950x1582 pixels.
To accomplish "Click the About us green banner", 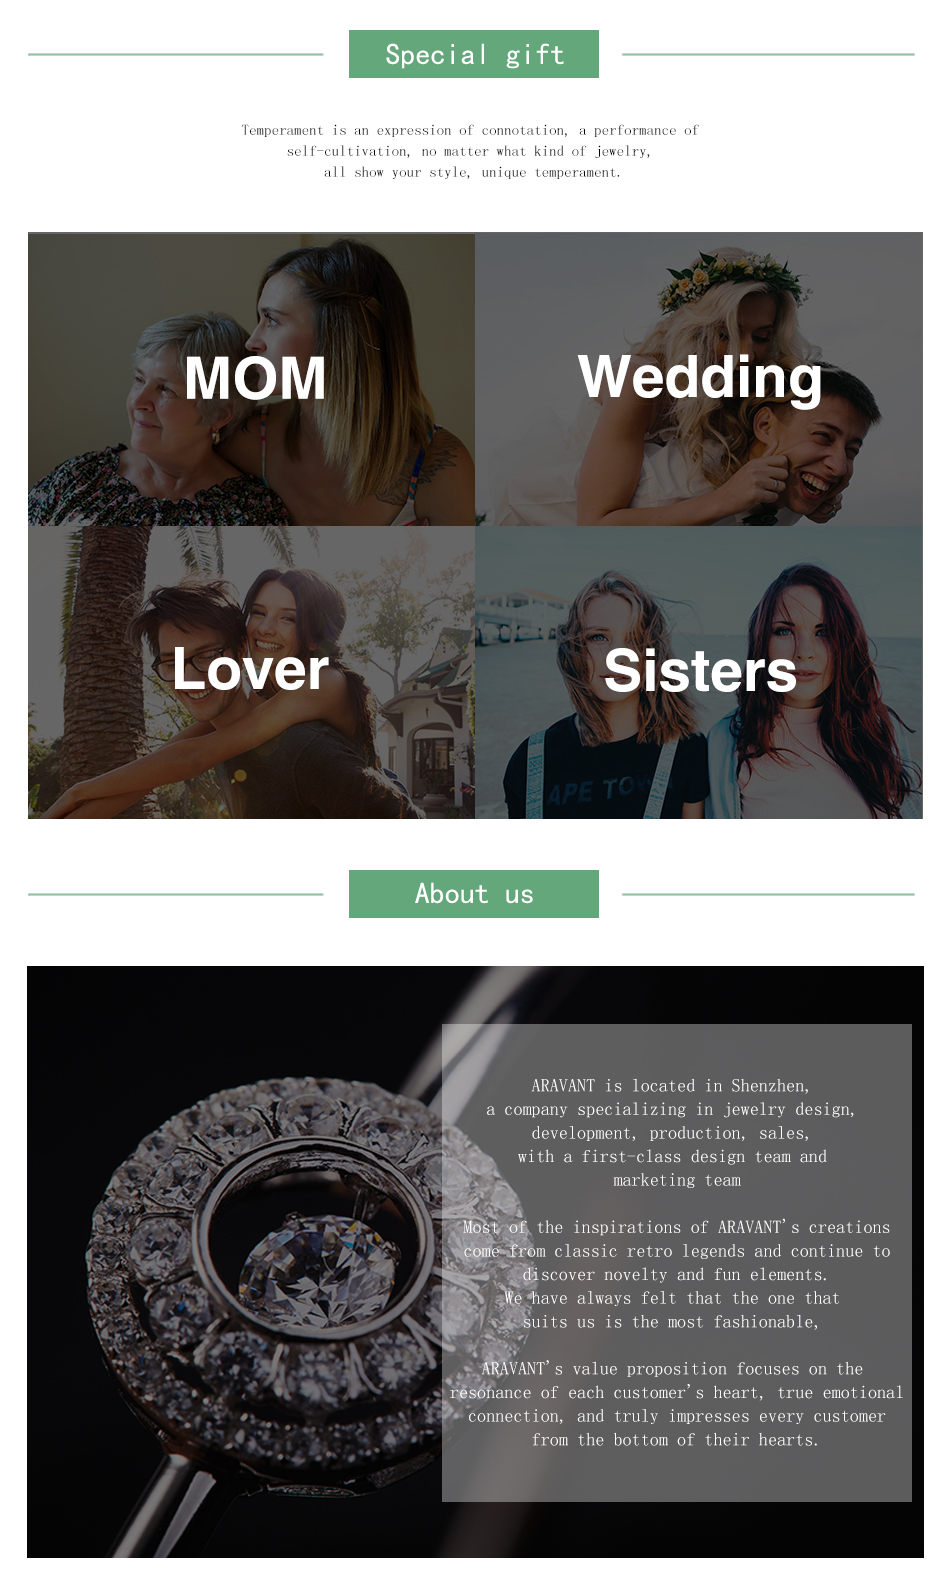I will pos(474,894).
